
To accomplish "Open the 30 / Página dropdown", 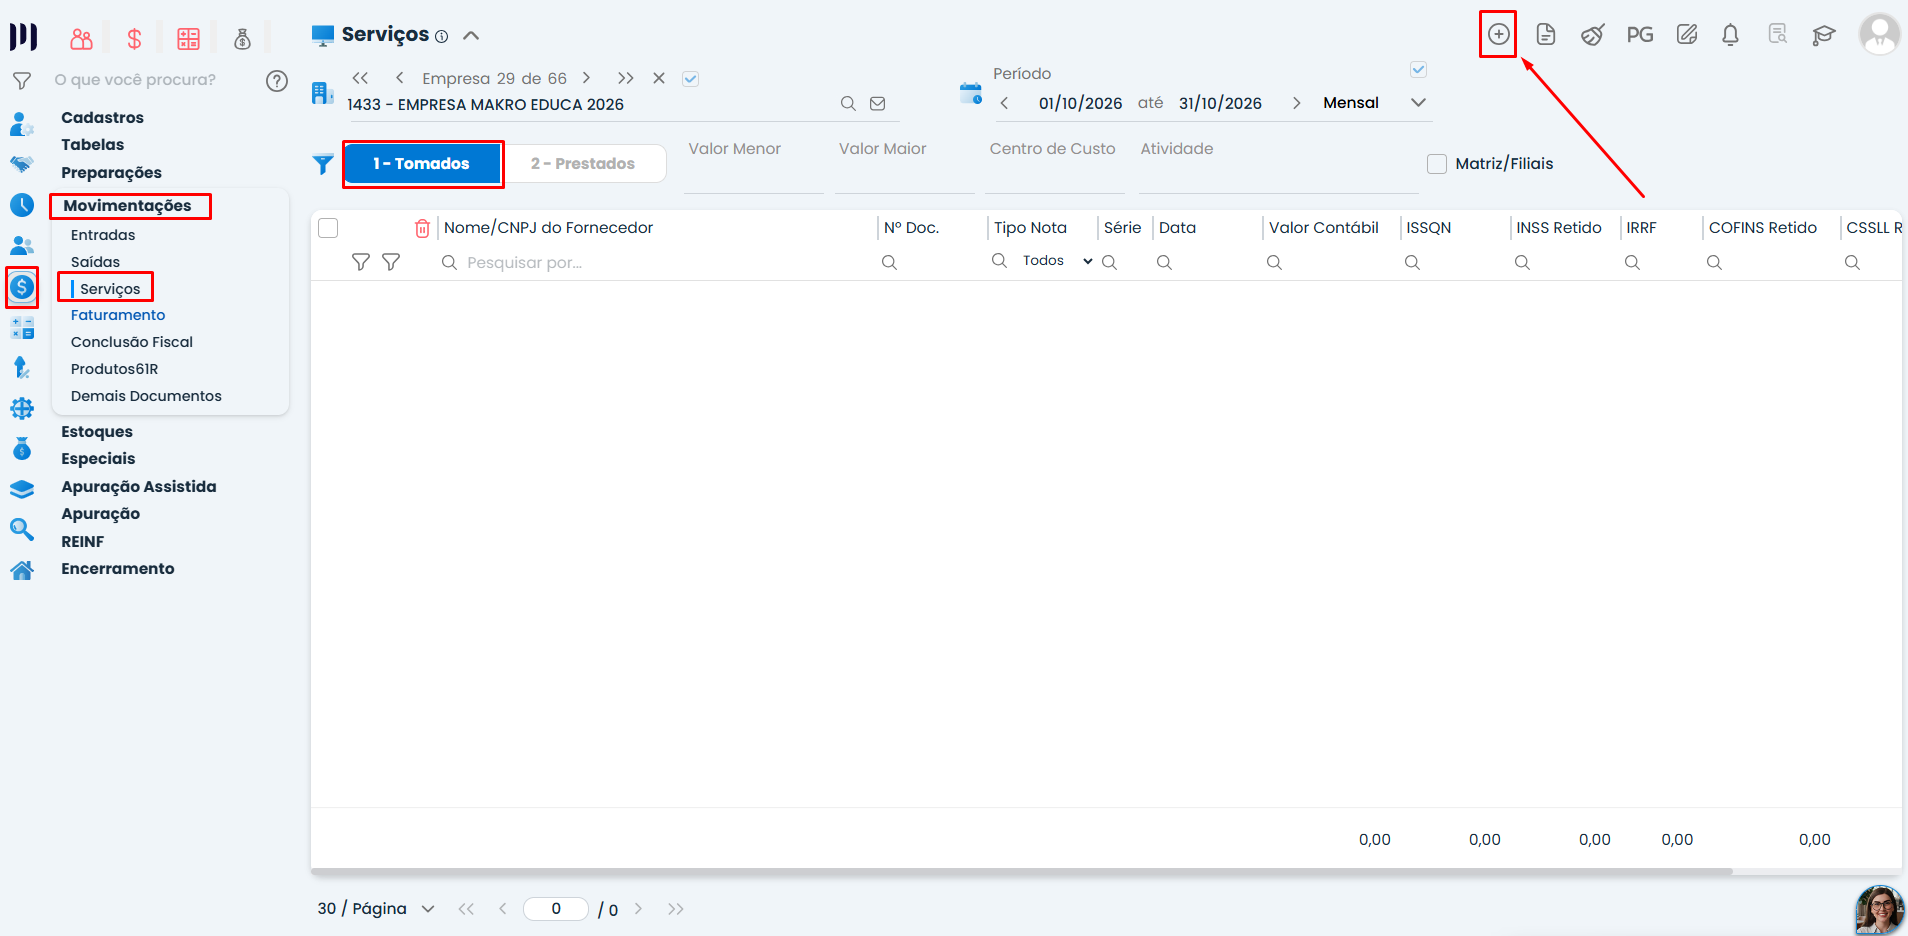I will [376, 909].
